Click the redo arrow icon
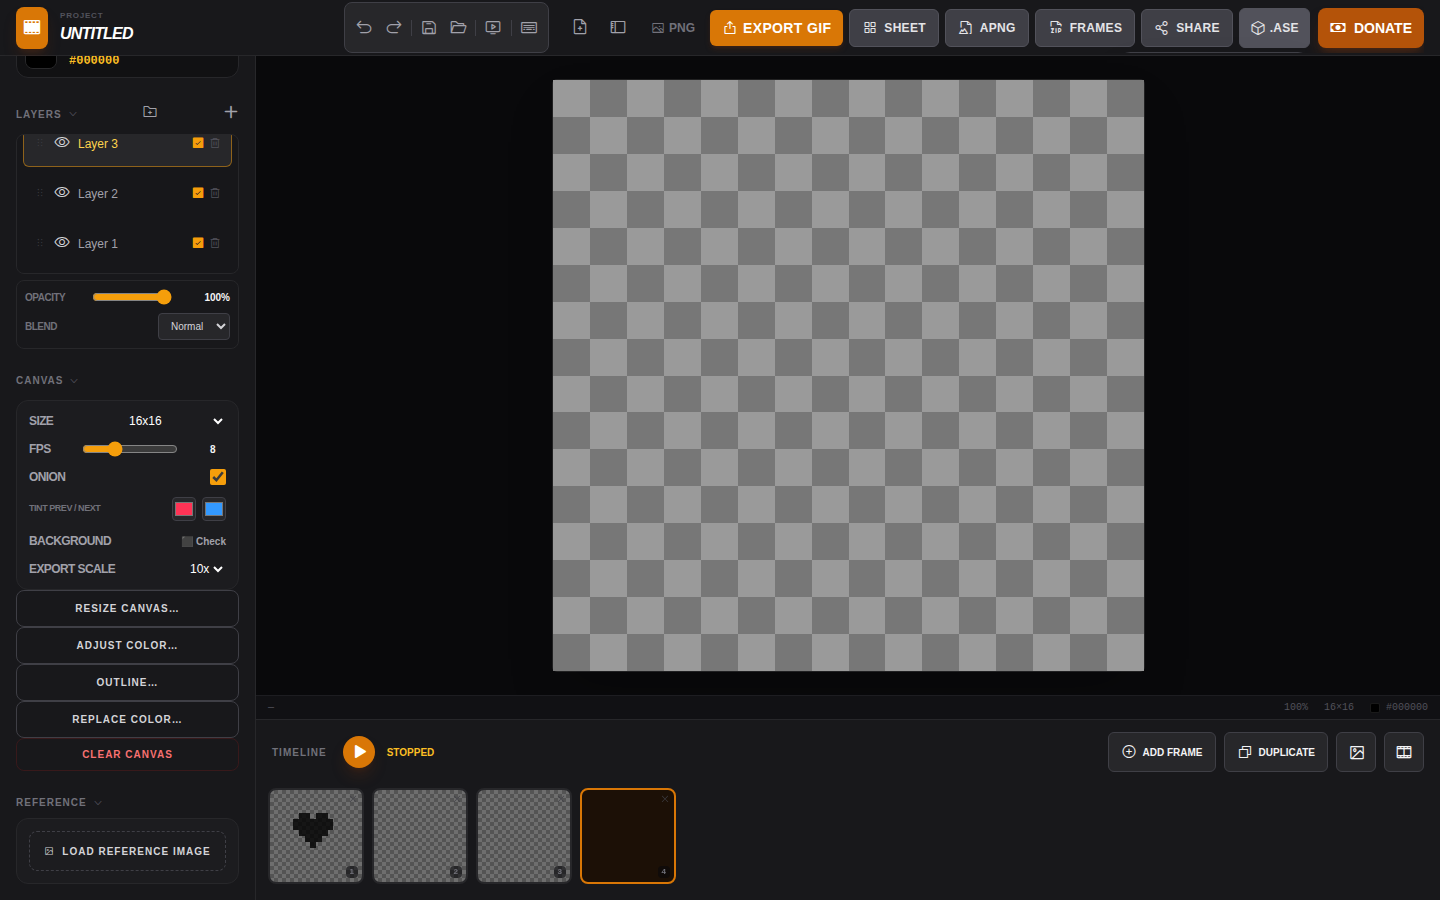The height and width of the screenshot is (900, 1440). (394, 28)
